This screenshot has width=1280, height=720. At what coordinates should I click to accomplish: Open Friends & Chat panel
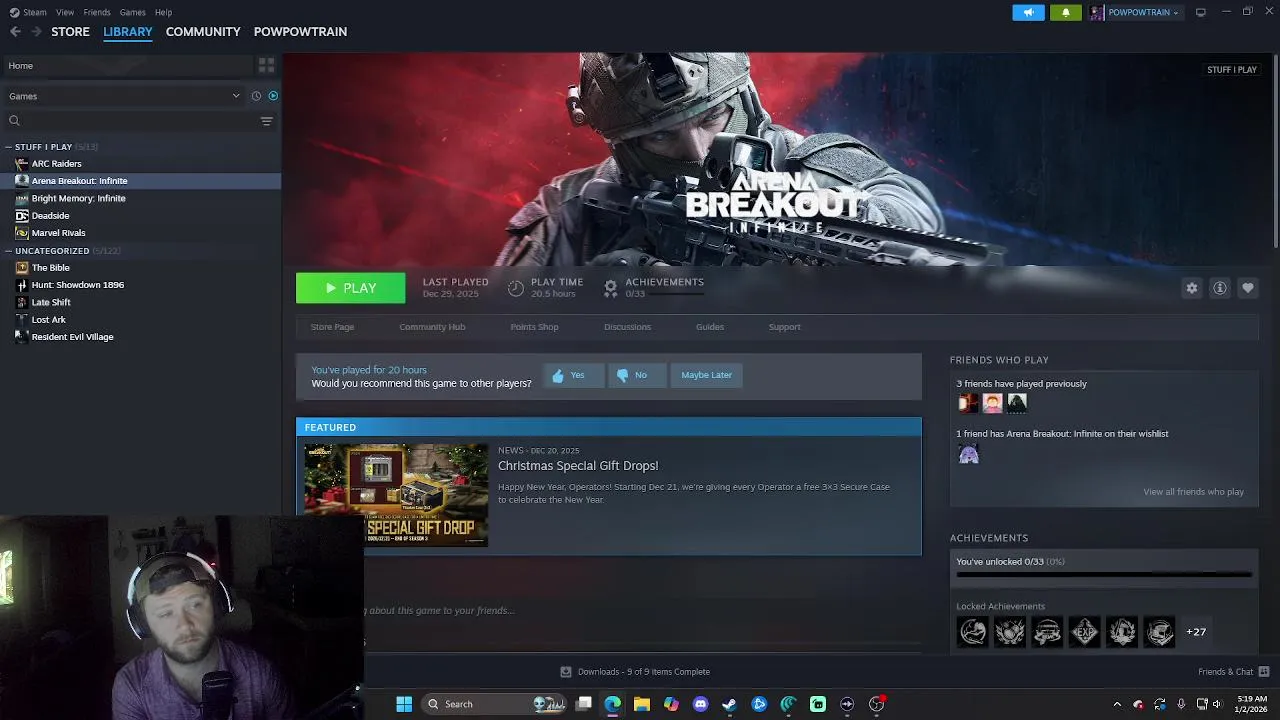(x=1234, y=672)
